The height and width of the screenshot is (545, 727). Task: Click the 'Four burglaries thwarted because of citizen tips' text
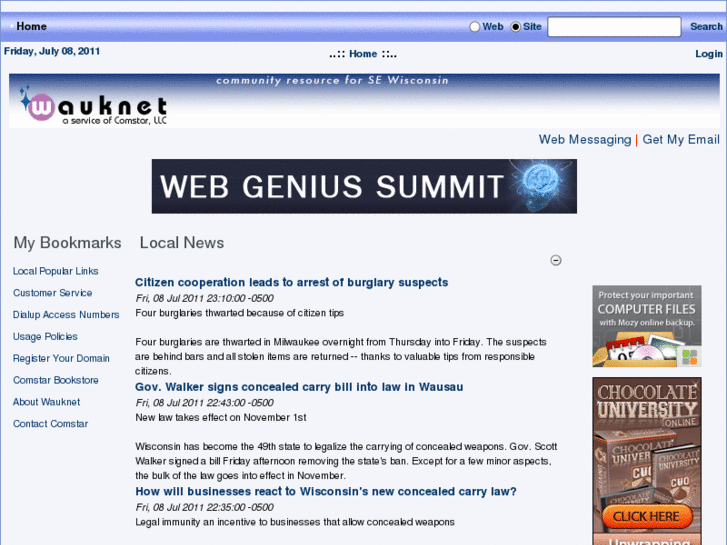(x=239, y=313)
